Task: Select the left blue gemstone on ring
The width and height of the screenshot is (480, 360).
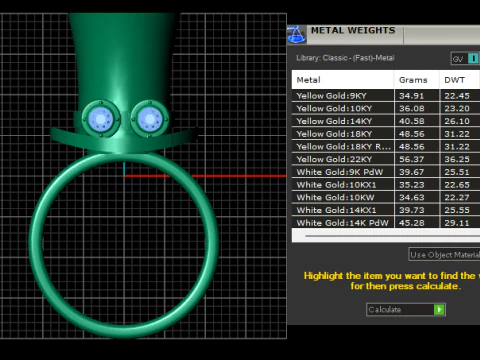Action: [x=101, y=119]
